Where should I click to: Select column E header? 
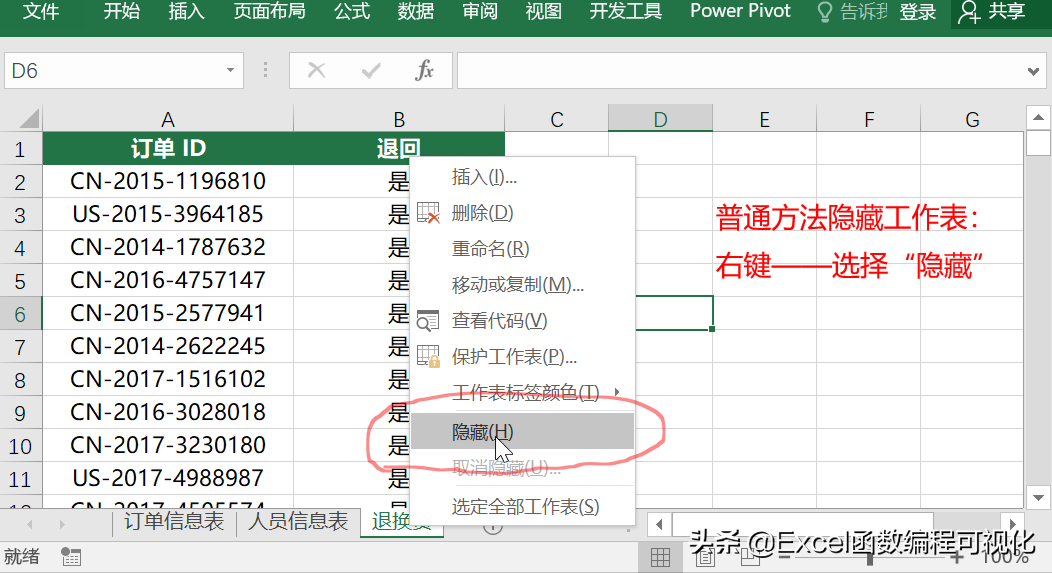point(764,119)
